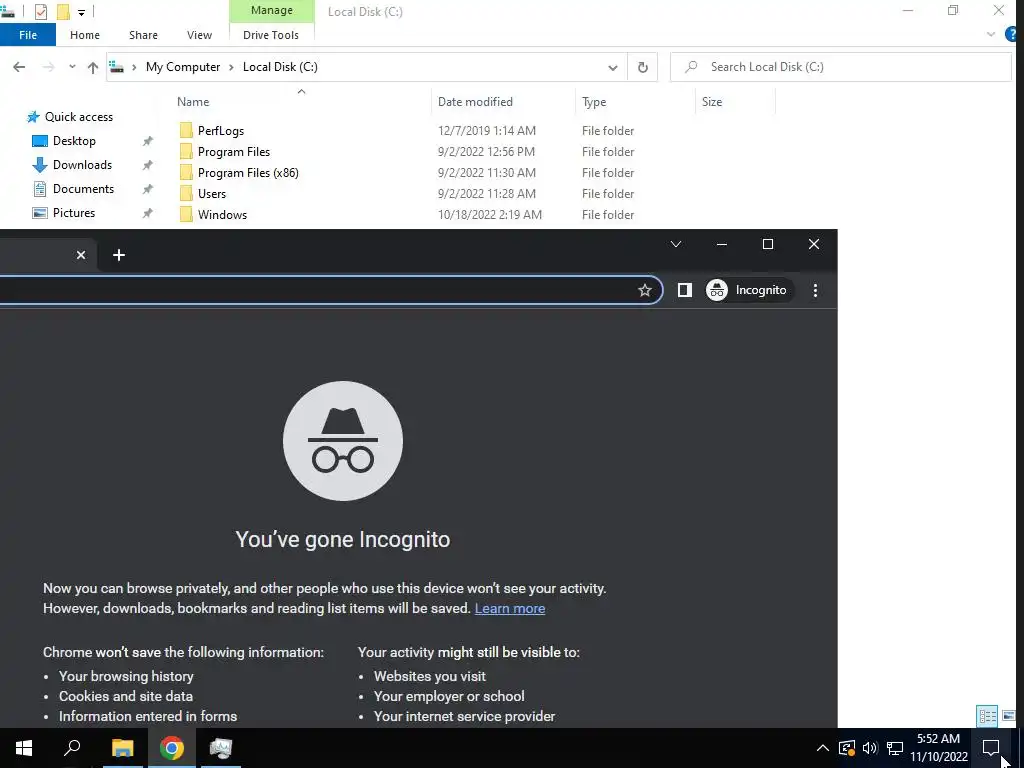This screenshot has width=1024, height=768.
Task: Open the taskbar clock and date
Action: (x=939, y=748)
